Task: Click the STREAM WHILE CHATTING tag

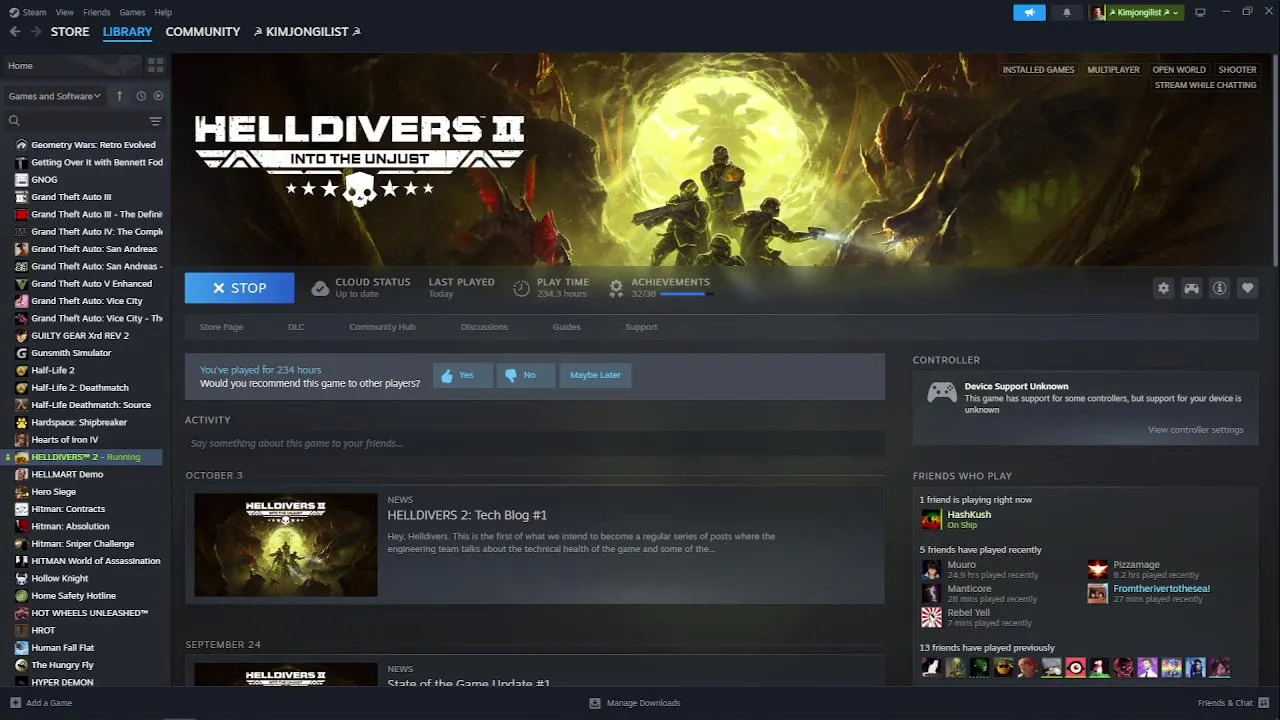Action: click(1205, 85)
